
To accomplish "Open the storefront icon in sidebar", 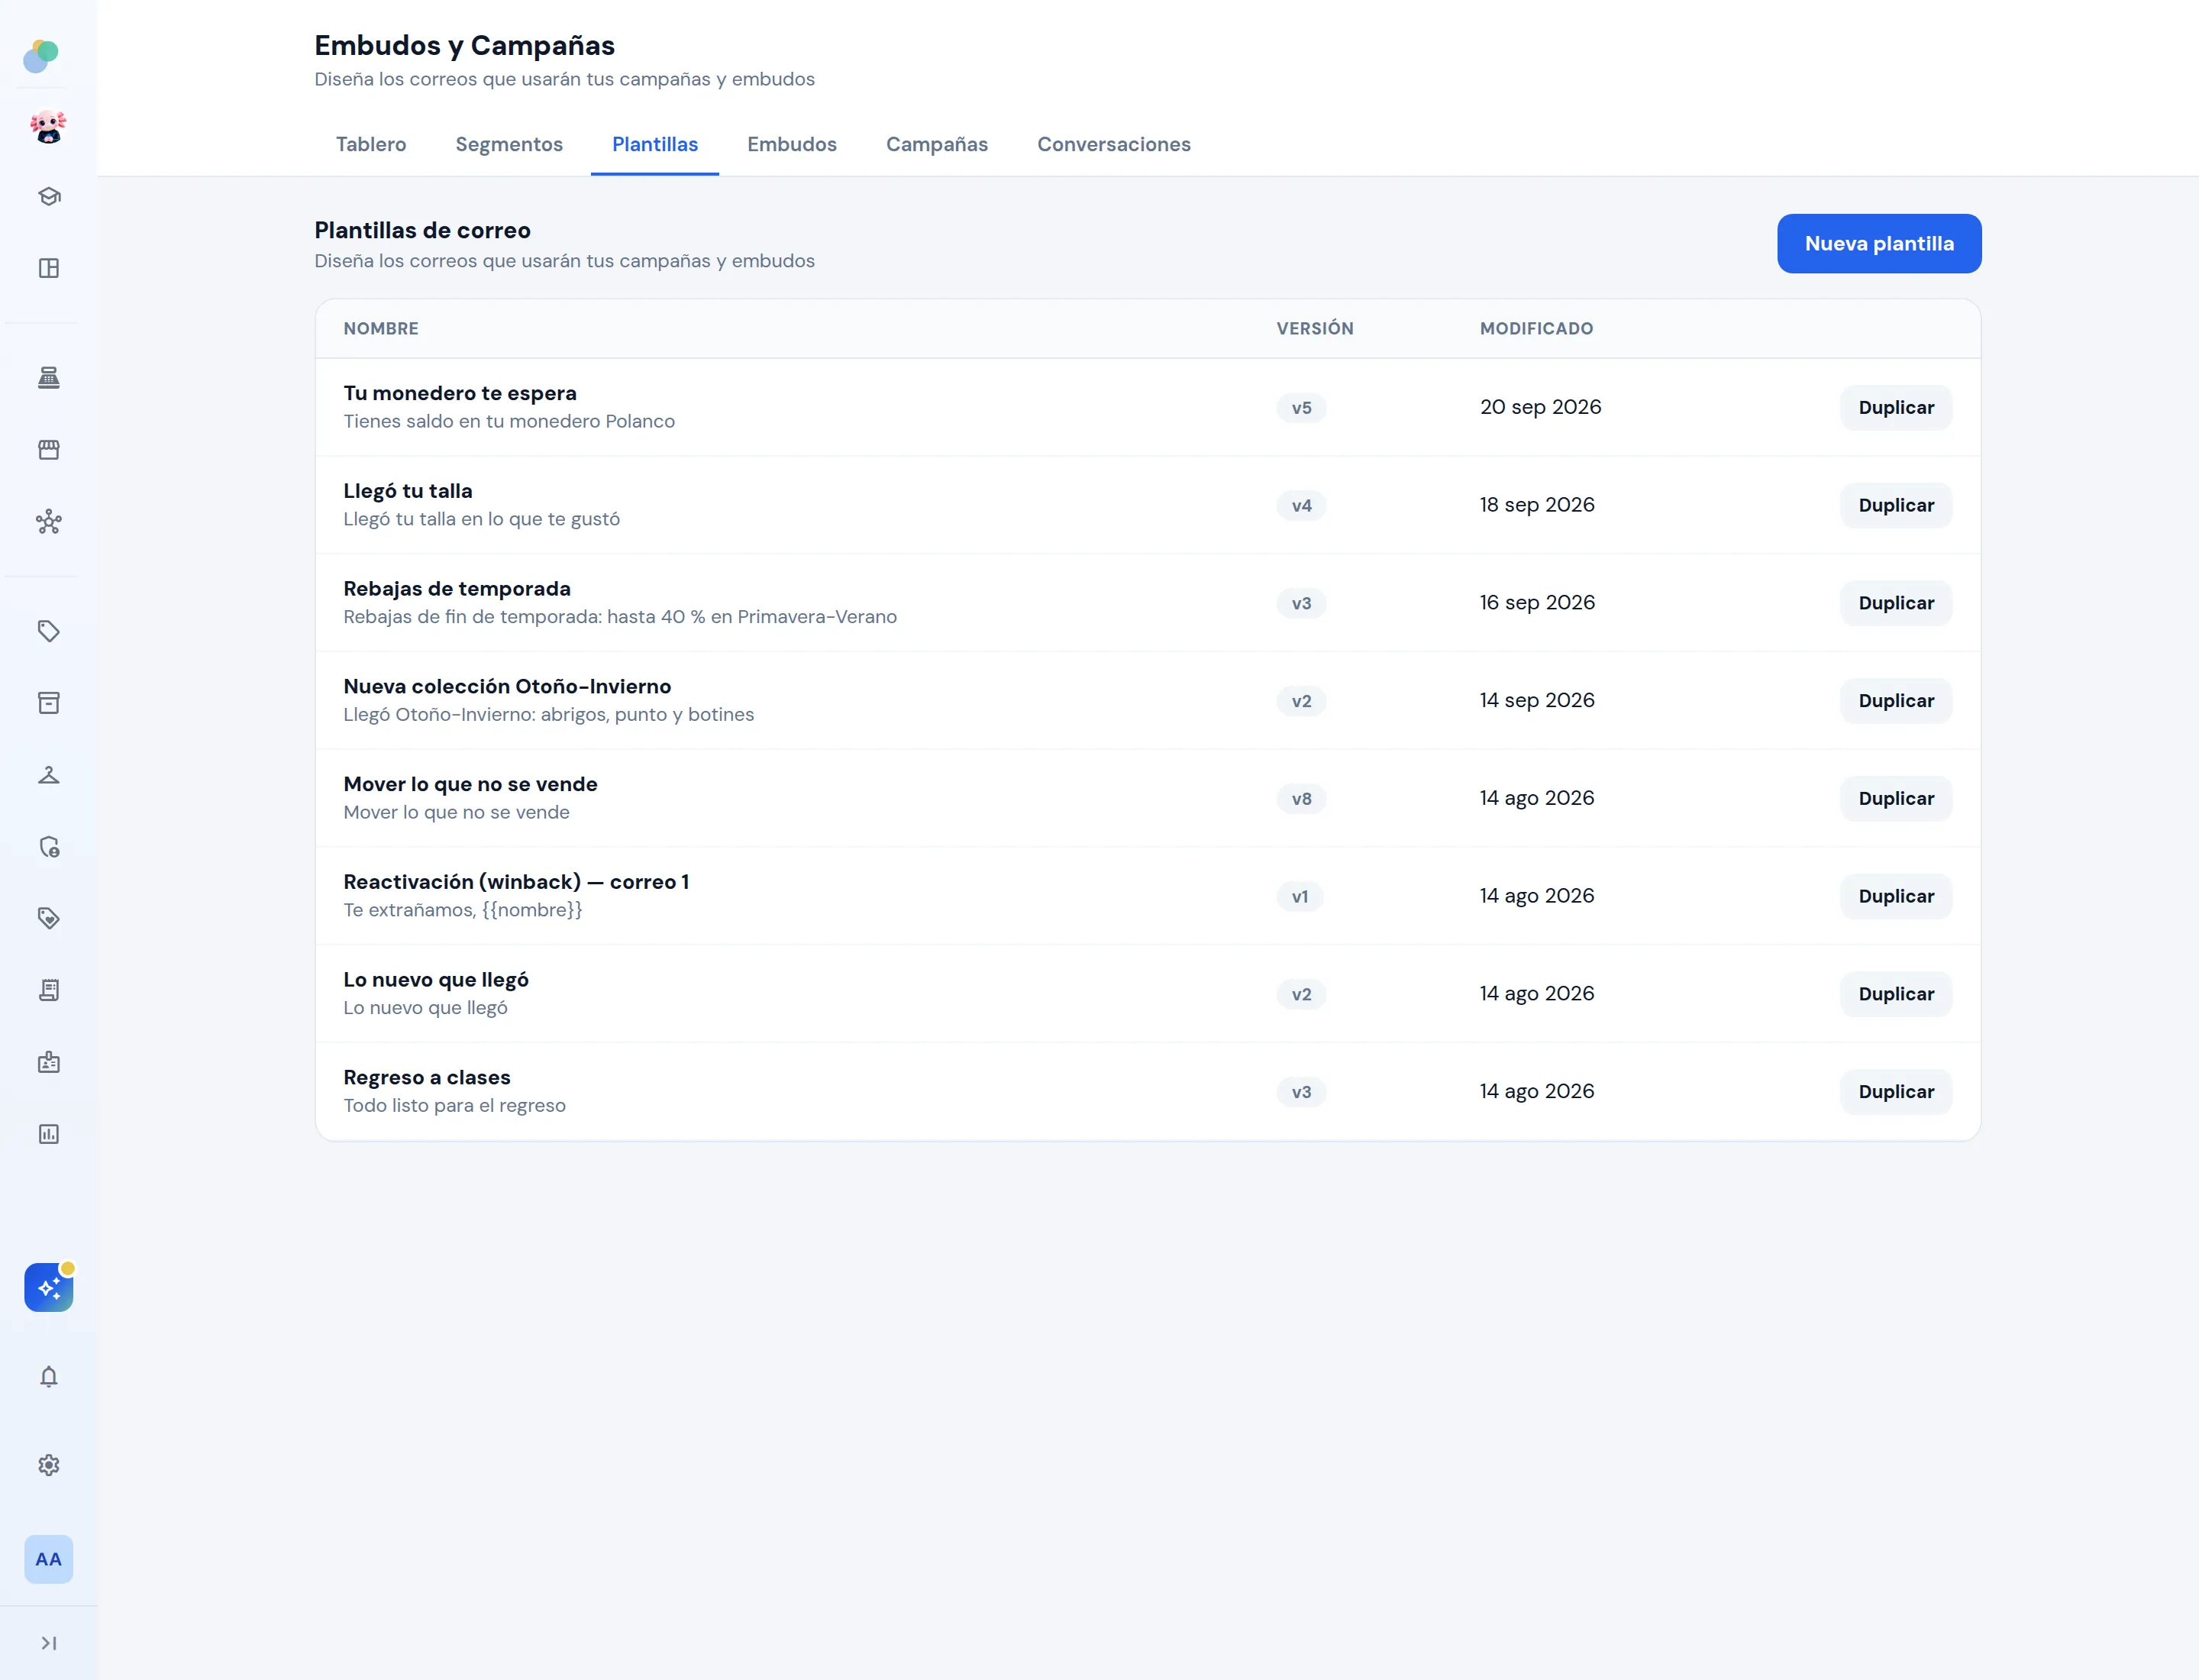I will (x=49, y=450).
